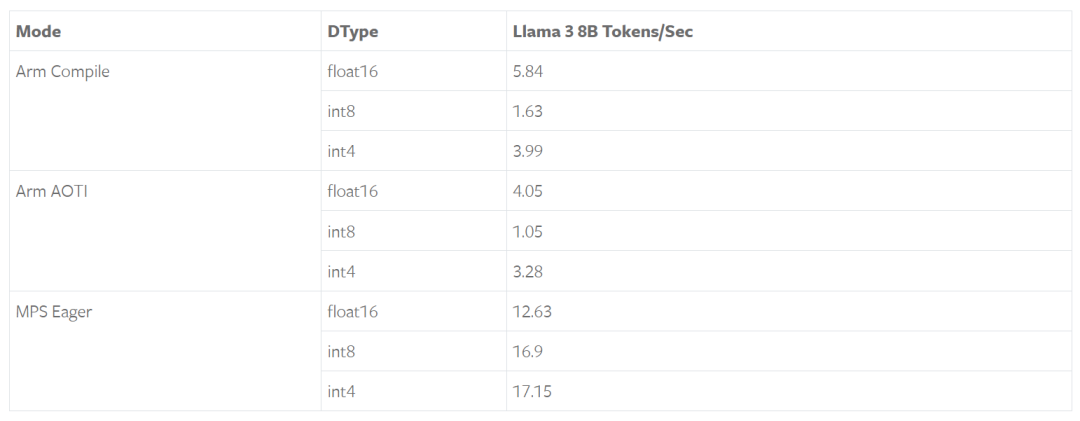Select the Arm AOTI mode cell
Screen dimensions: 1080x421
(x=52, y=191)
